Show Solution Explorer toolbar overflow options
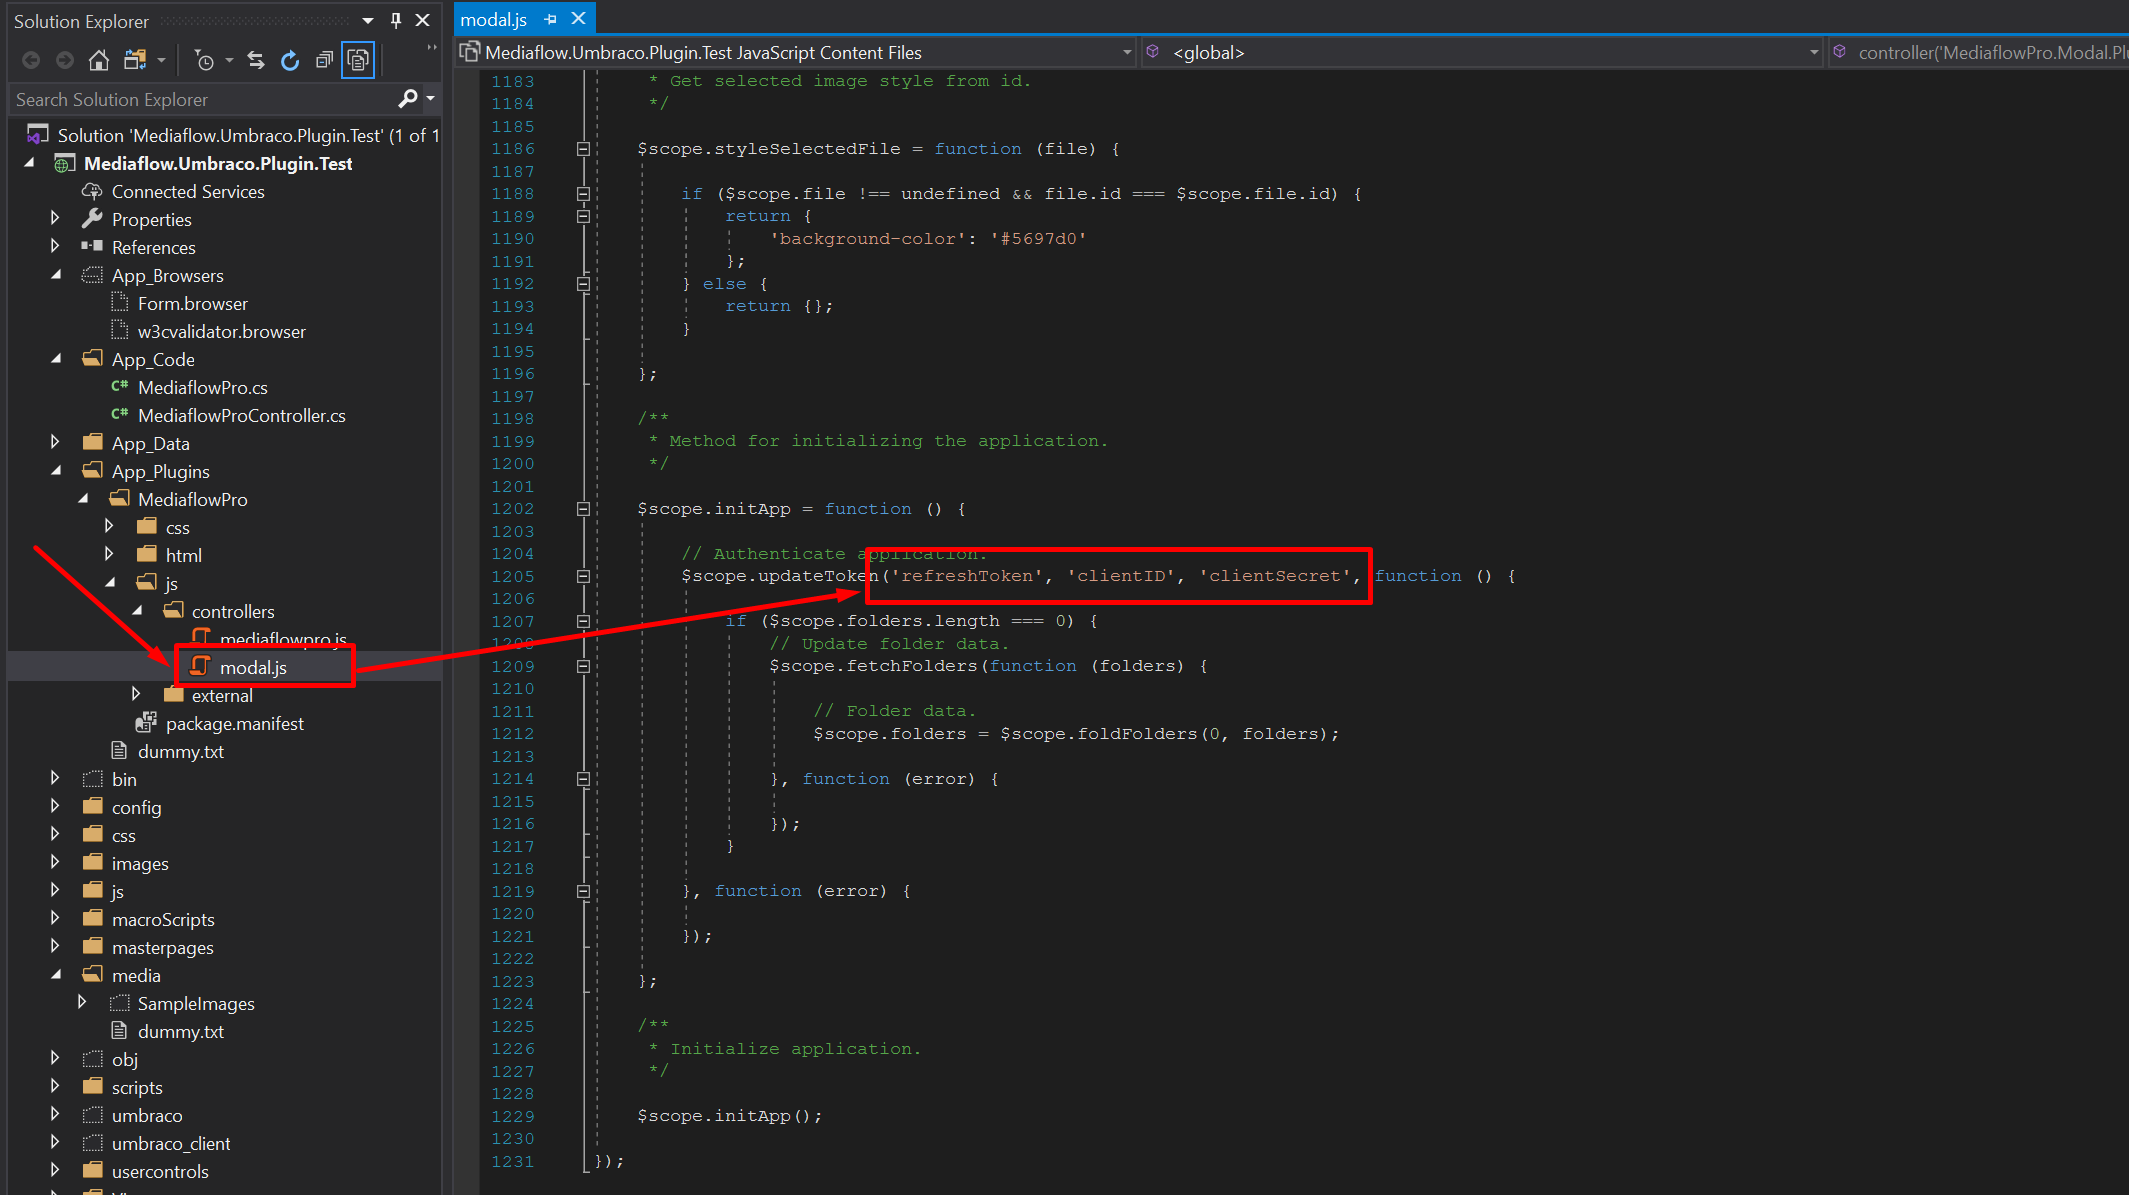The width and height of the screenshot is (2129, 1195). point(432,48)
